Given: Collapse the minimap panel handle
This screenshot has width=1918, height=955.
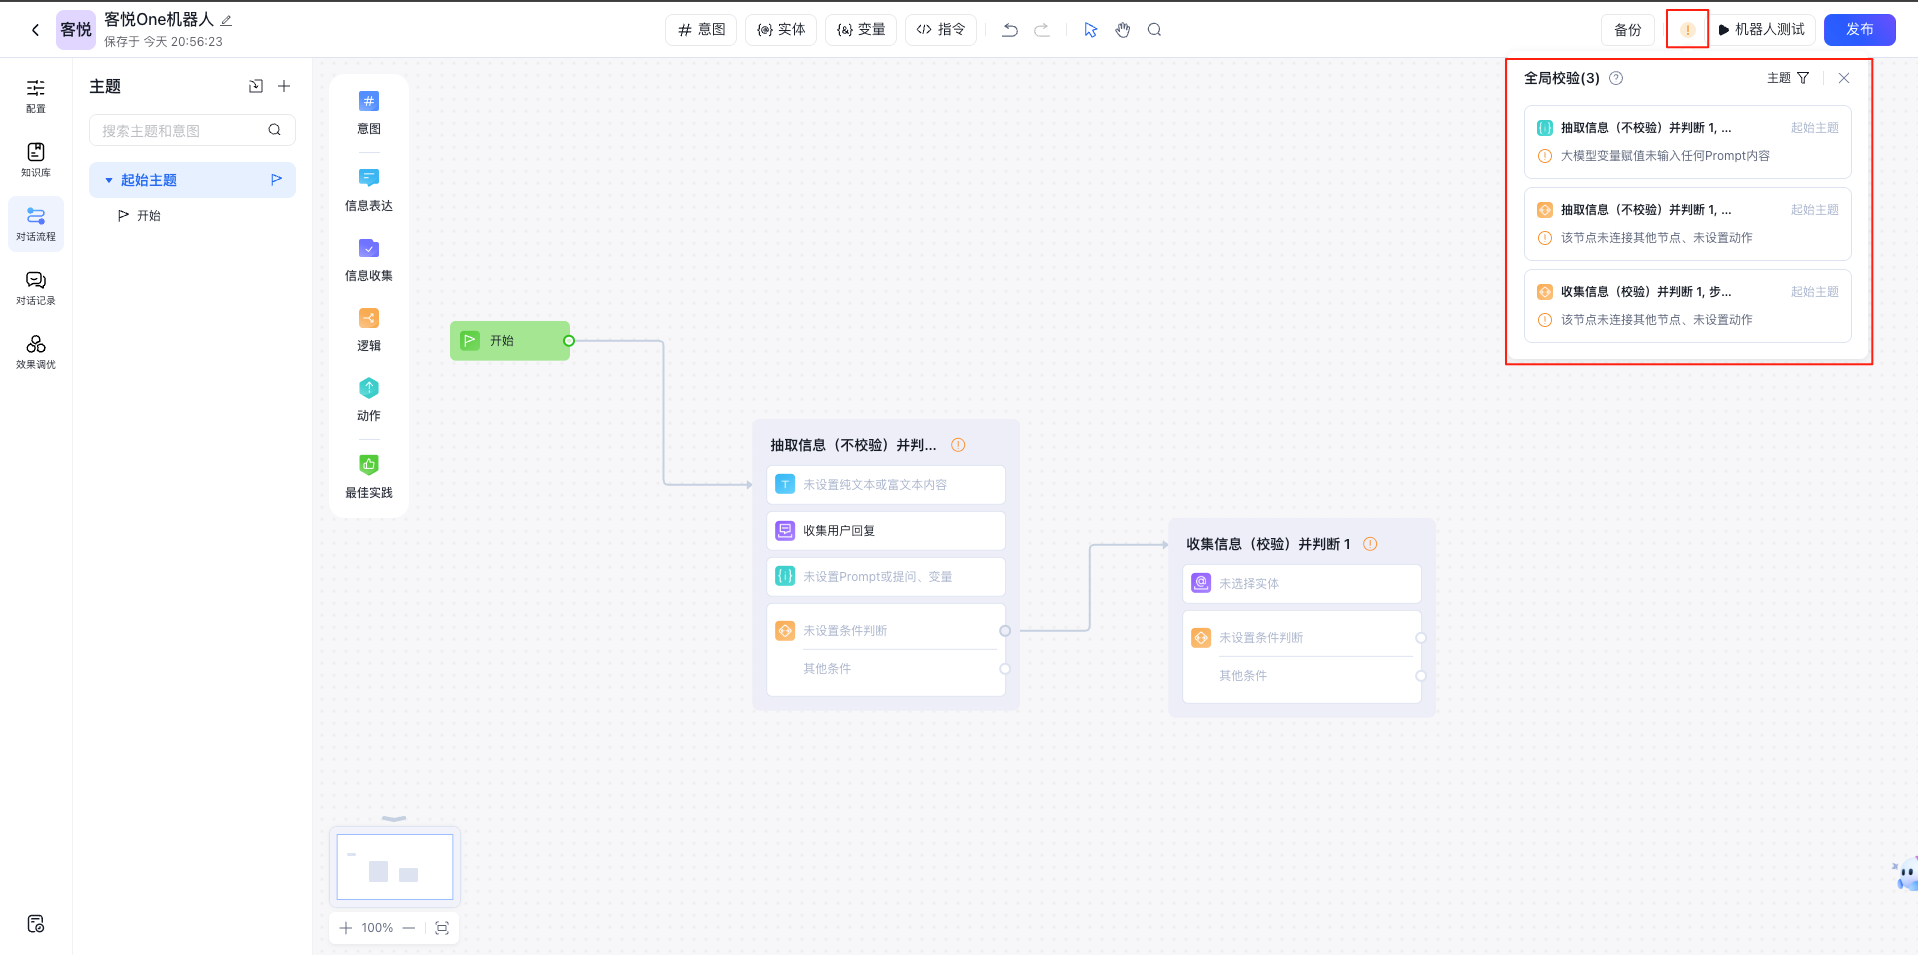Looking at the screenshot, I should pyautogui.click(x=394, y=818).
